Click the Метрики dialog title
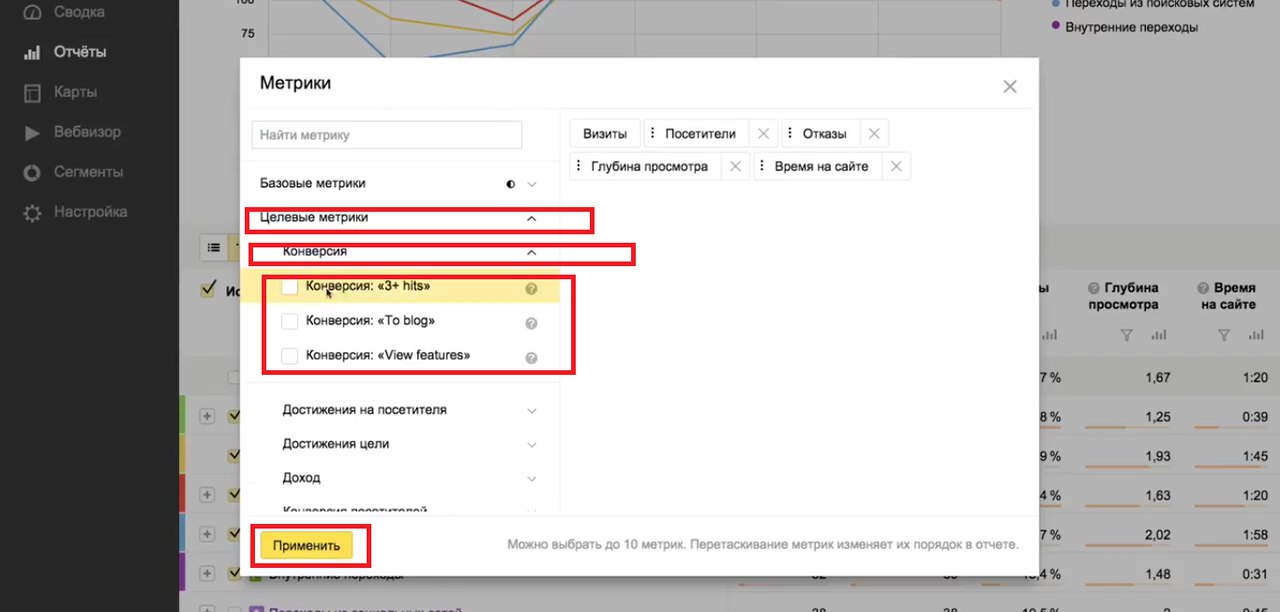Image resolution: width=1280 pixels, height=612 pixels. pyautogui.click(x=295, y=84)
